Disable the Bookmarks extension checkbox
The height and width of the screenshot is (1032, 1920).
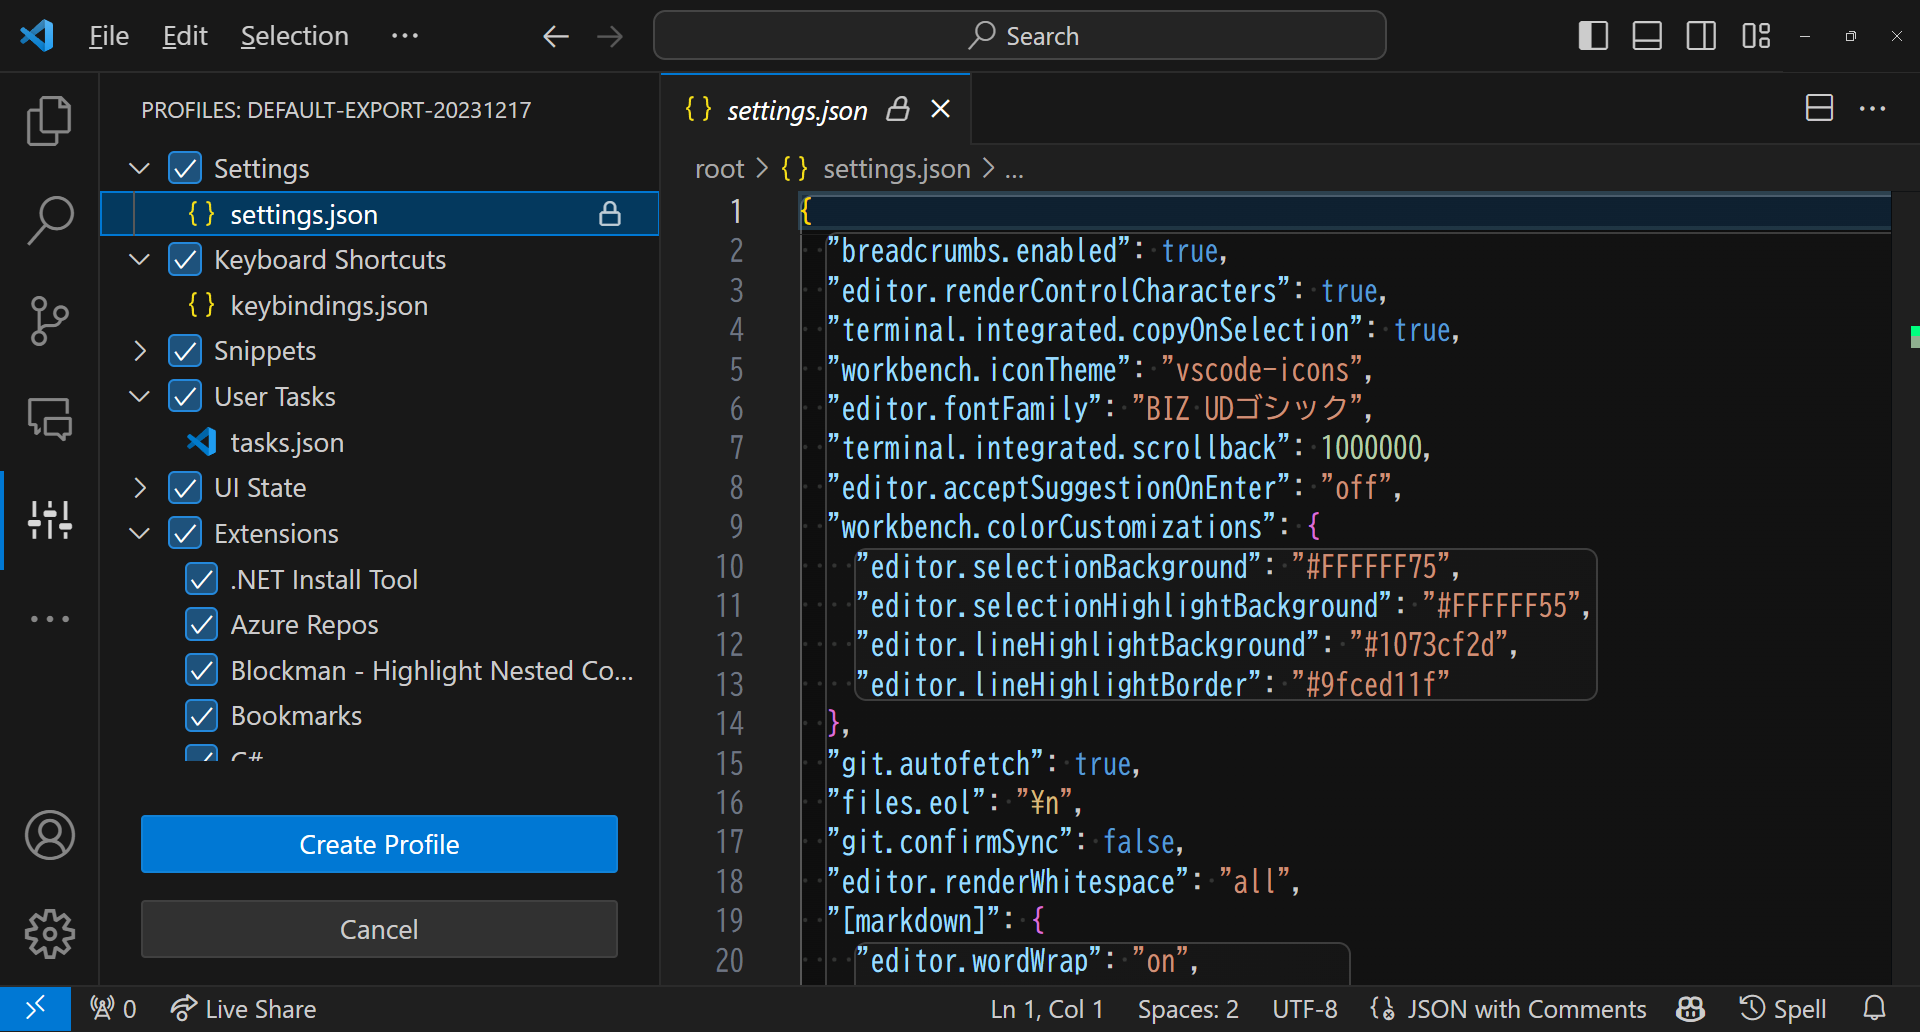(x=201, y=715)
